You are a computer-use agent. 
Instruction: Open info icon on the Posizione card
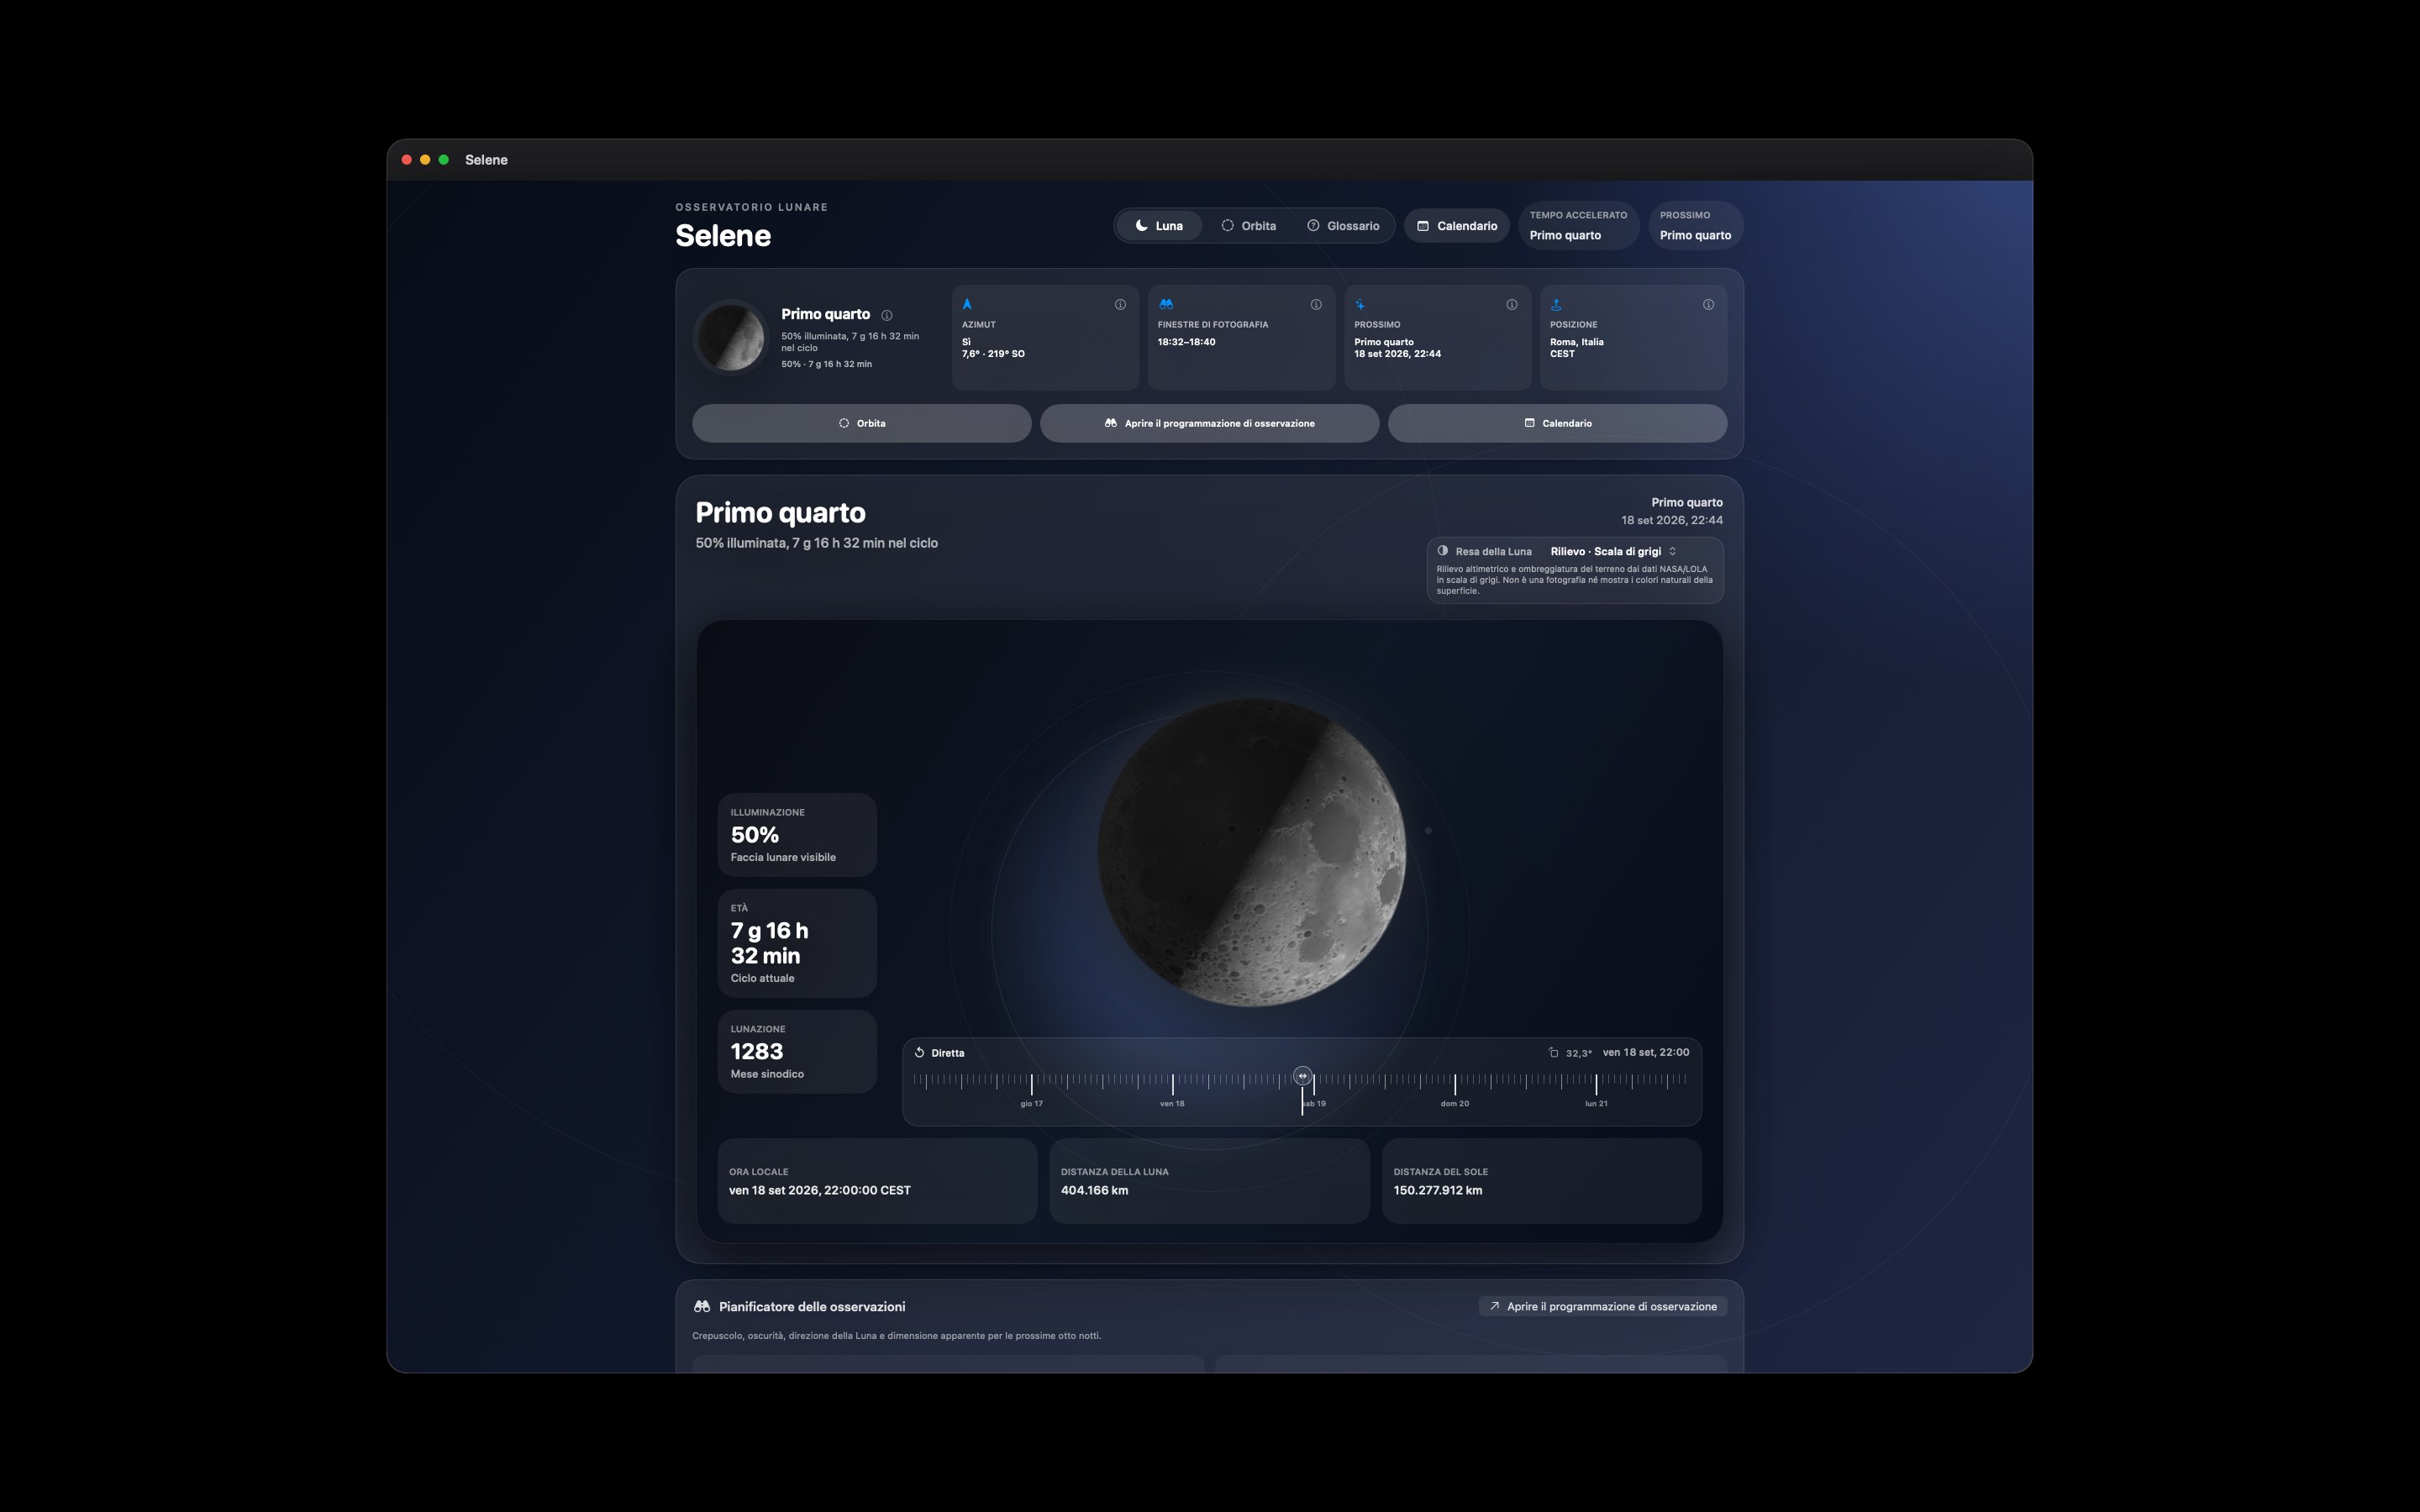pos(1708,305)
